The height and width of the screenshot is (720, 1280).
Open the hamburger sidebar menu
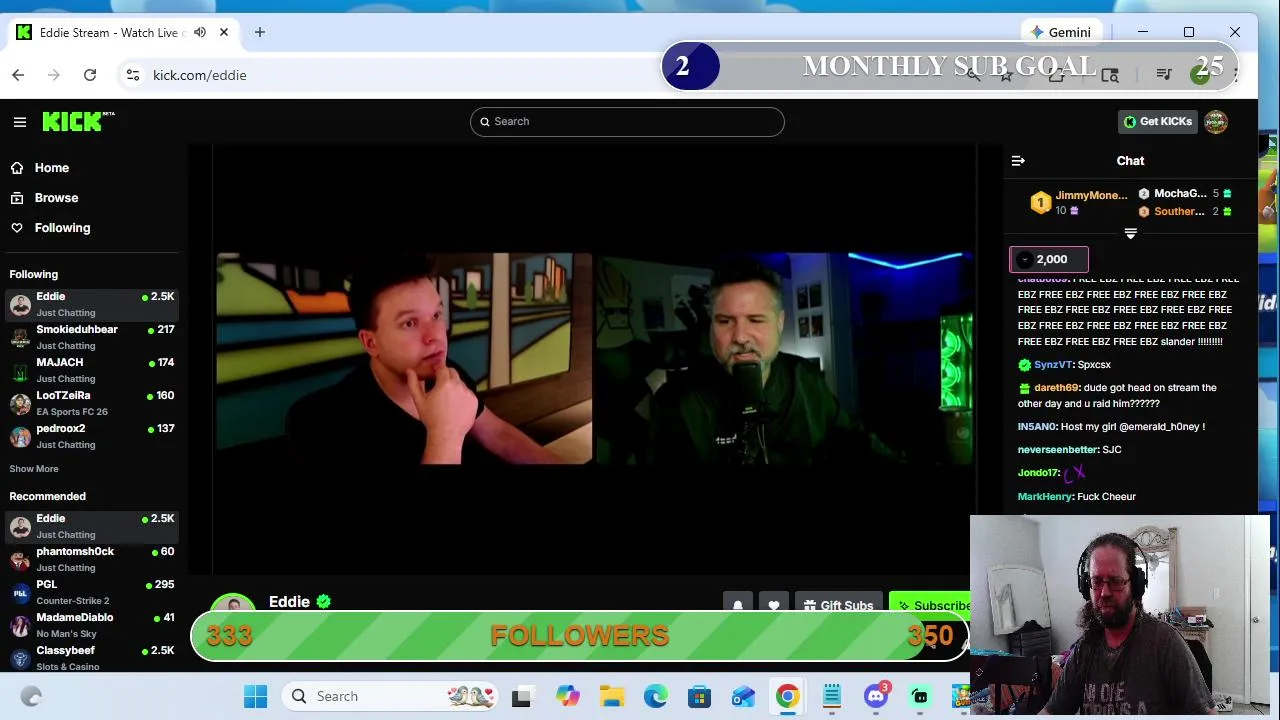[20, 122]
